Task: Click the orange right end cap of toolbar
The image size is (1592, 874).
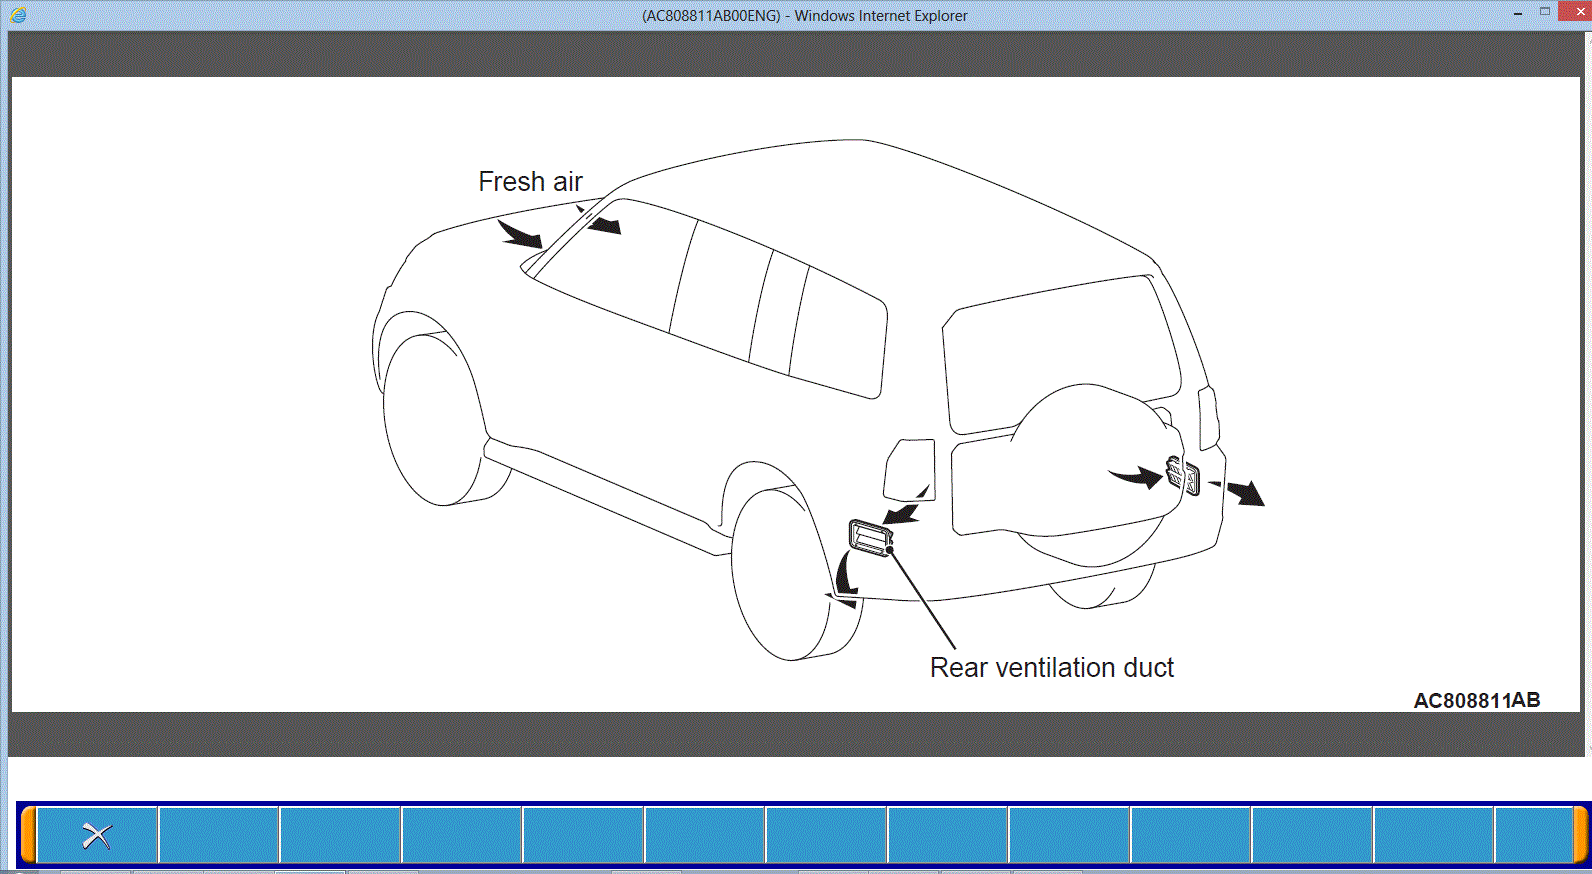Action: (x=1580, y=835)
